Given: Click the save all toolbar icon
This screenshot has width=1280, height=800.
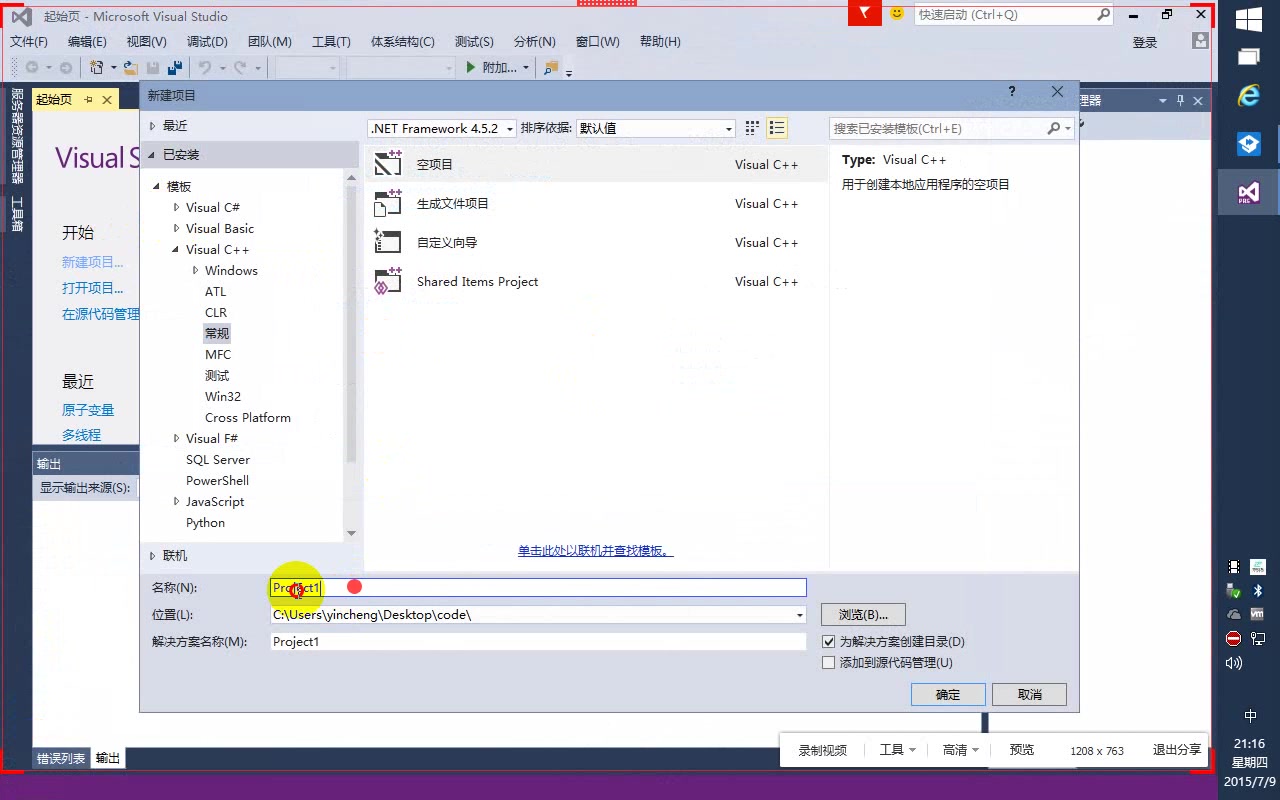Looking at the screenshot, I should coord(175,68).
